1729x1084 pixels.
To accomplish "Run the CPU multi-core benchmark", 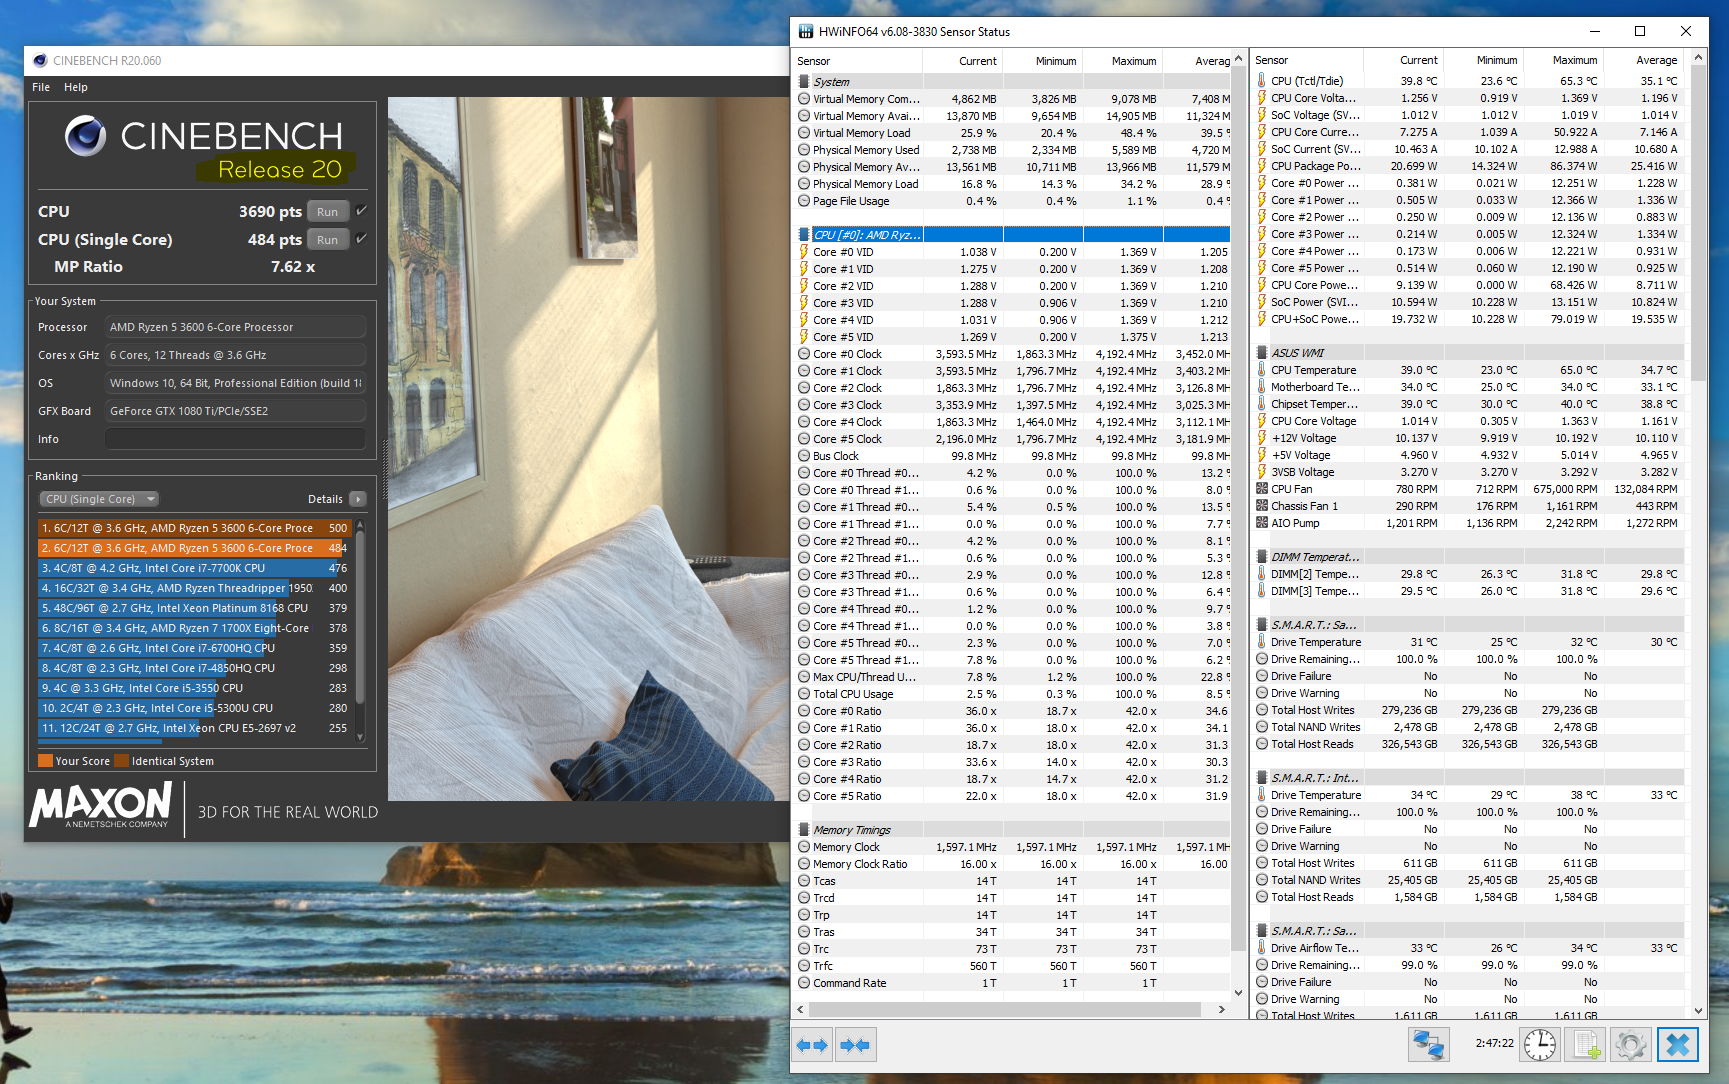I will pyautogui.click(x=328, y=212).
